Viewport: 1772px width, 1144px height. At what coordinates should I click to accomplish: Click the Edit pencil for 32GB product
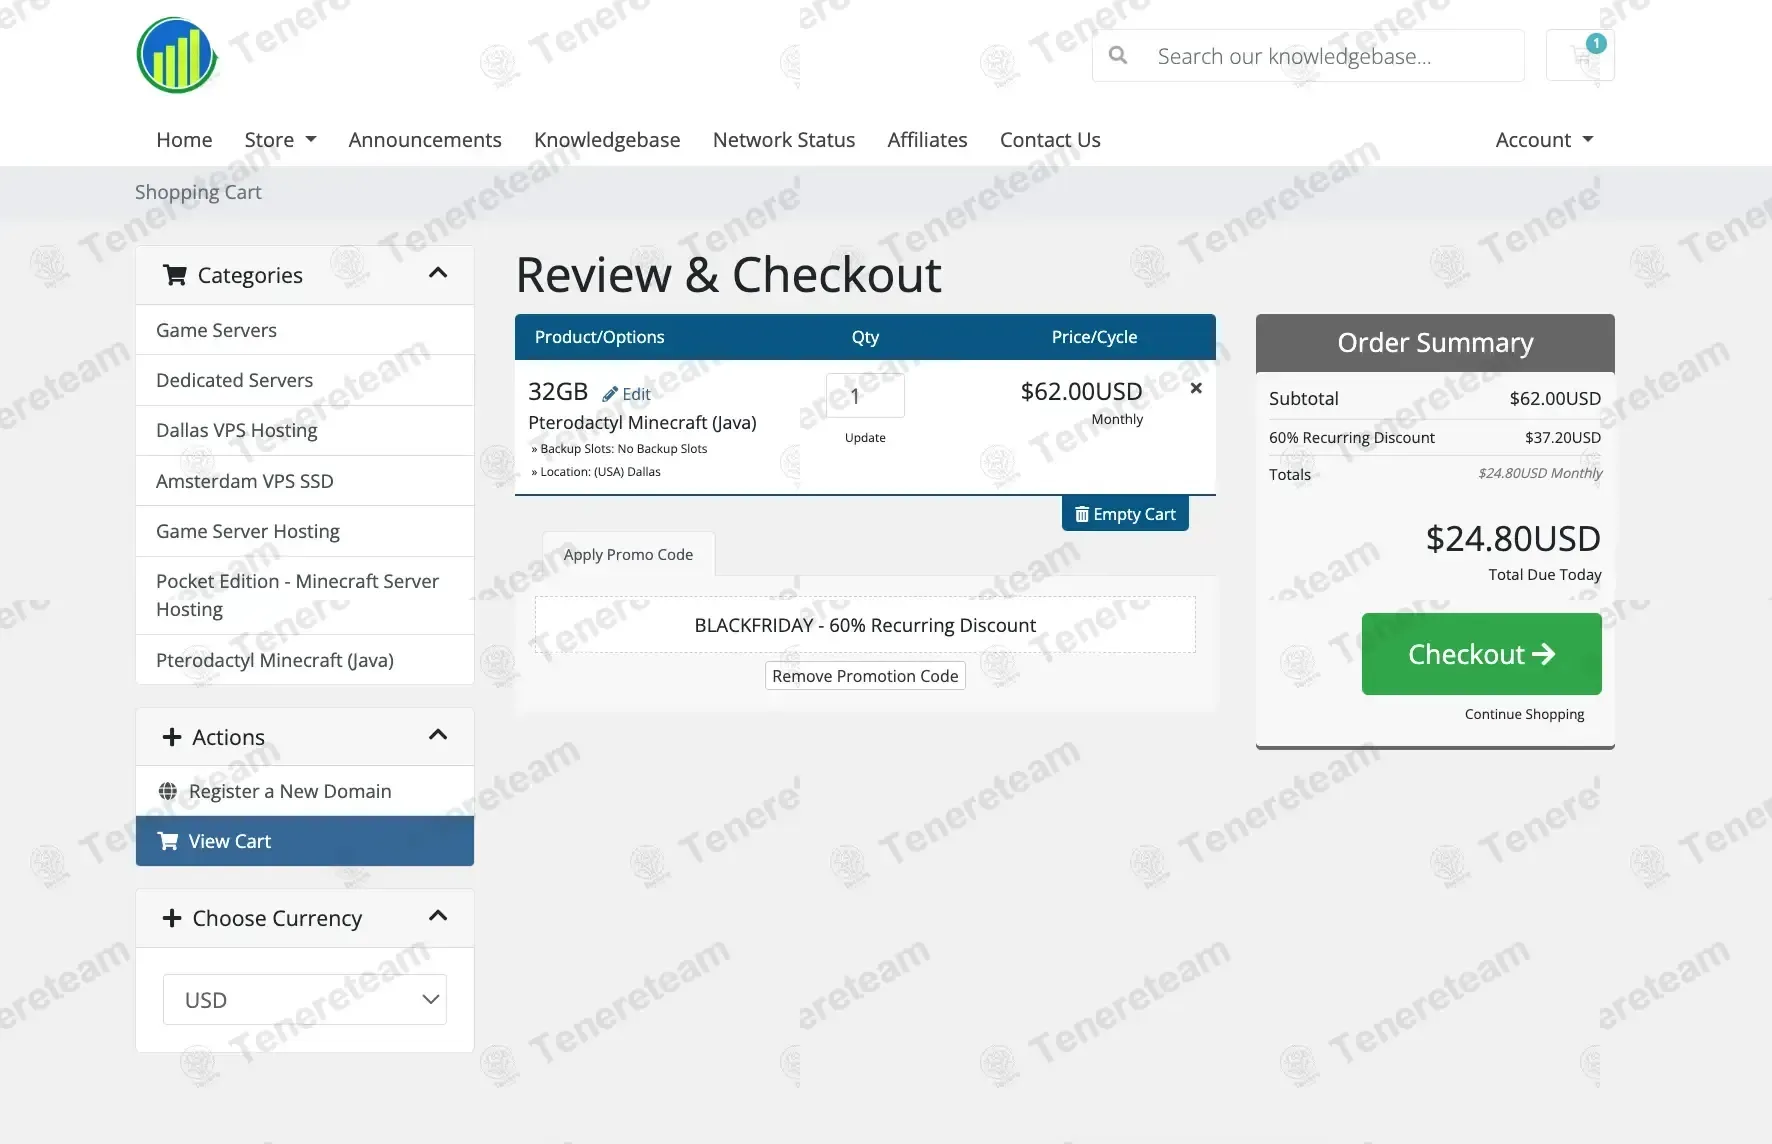627,394
